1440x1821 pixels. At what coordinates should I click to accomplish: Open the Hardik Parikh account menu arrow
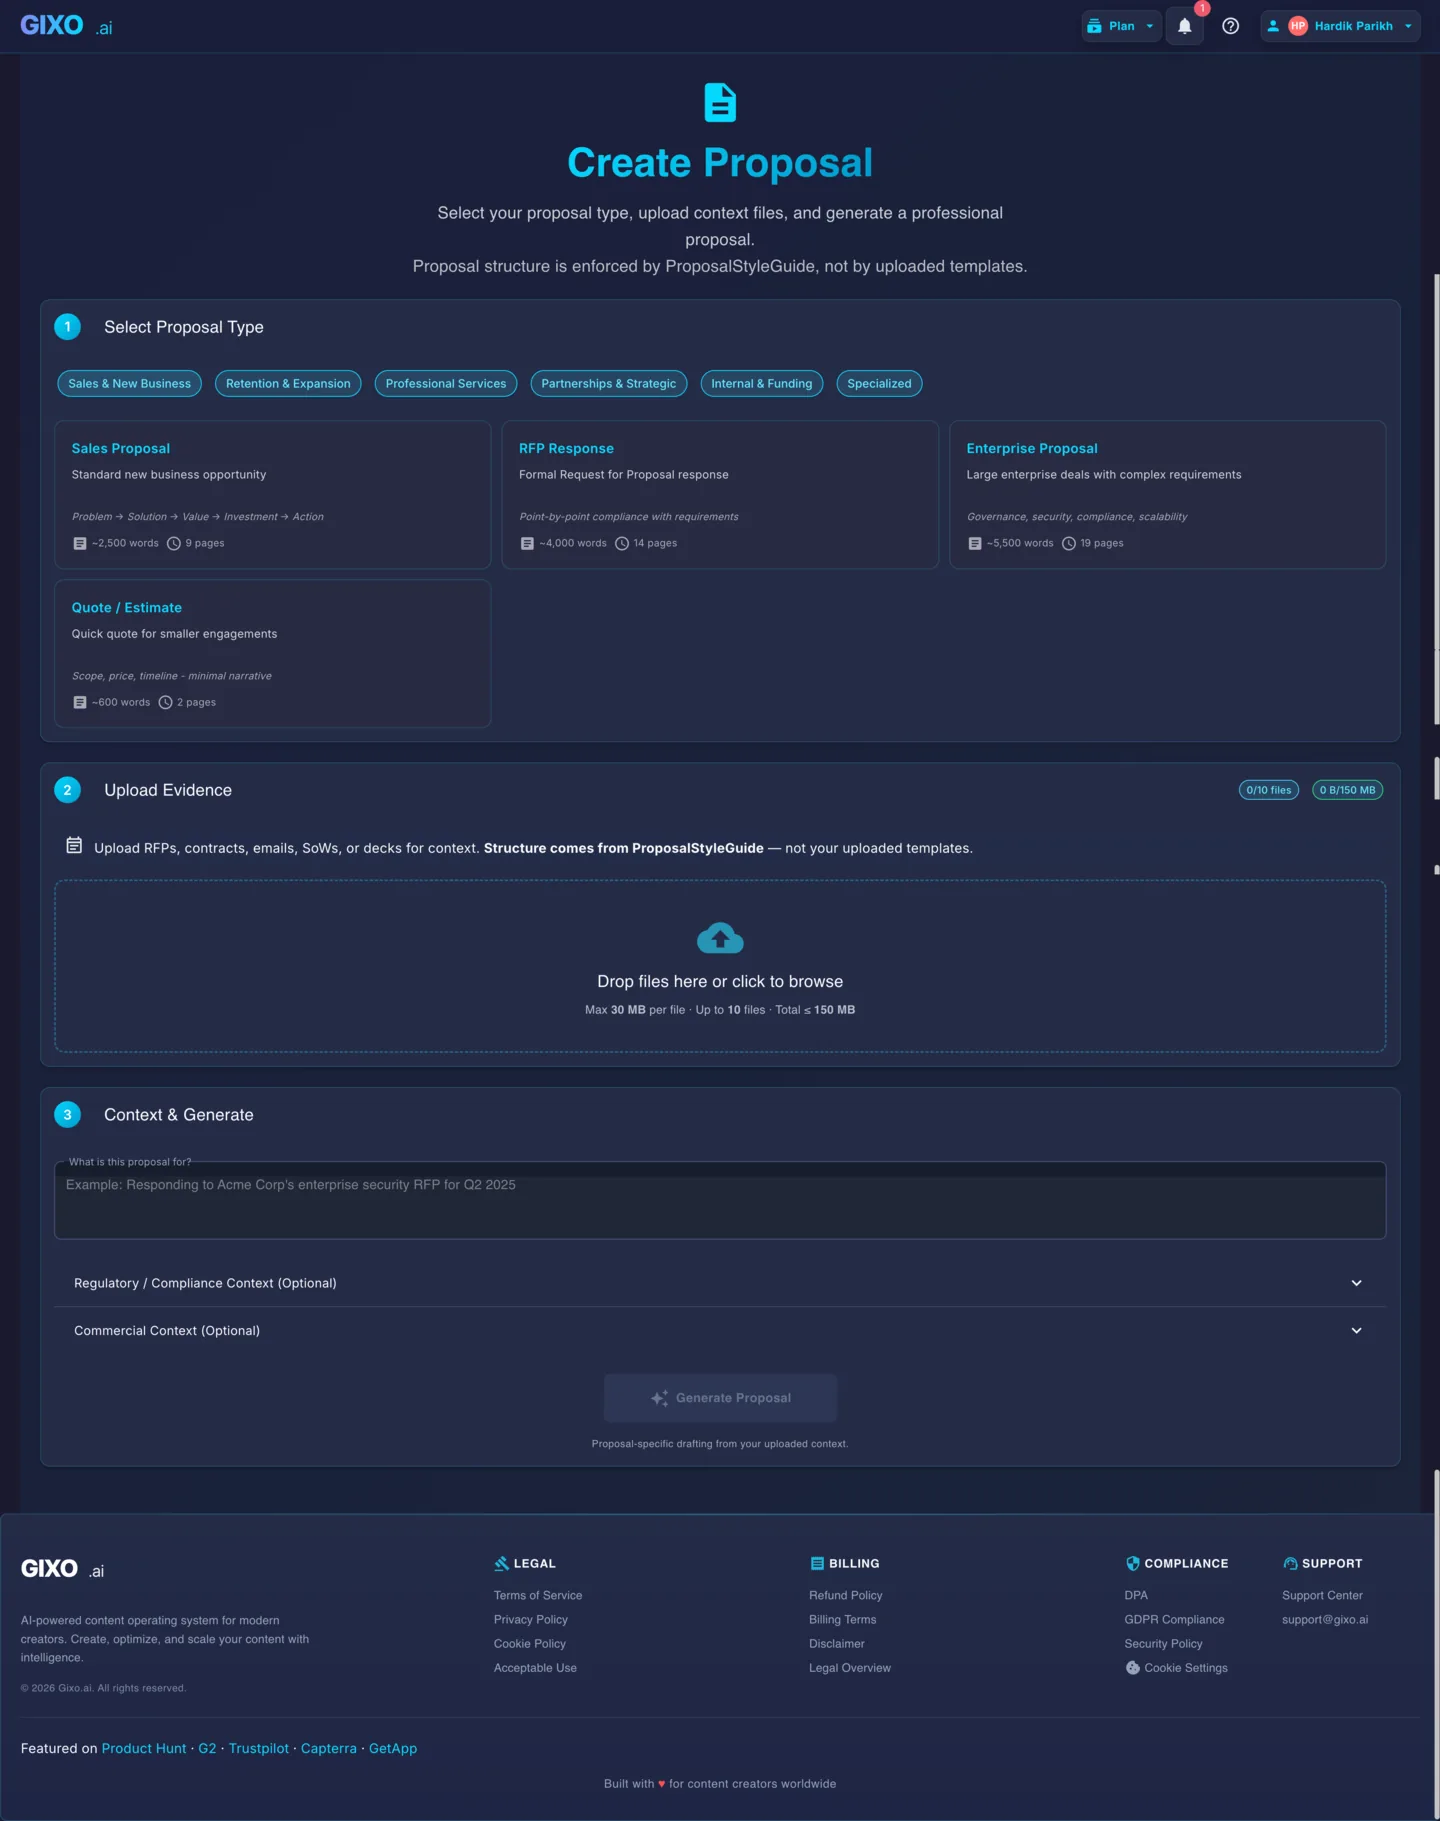pyautogui.click(x=1408, y=26)
